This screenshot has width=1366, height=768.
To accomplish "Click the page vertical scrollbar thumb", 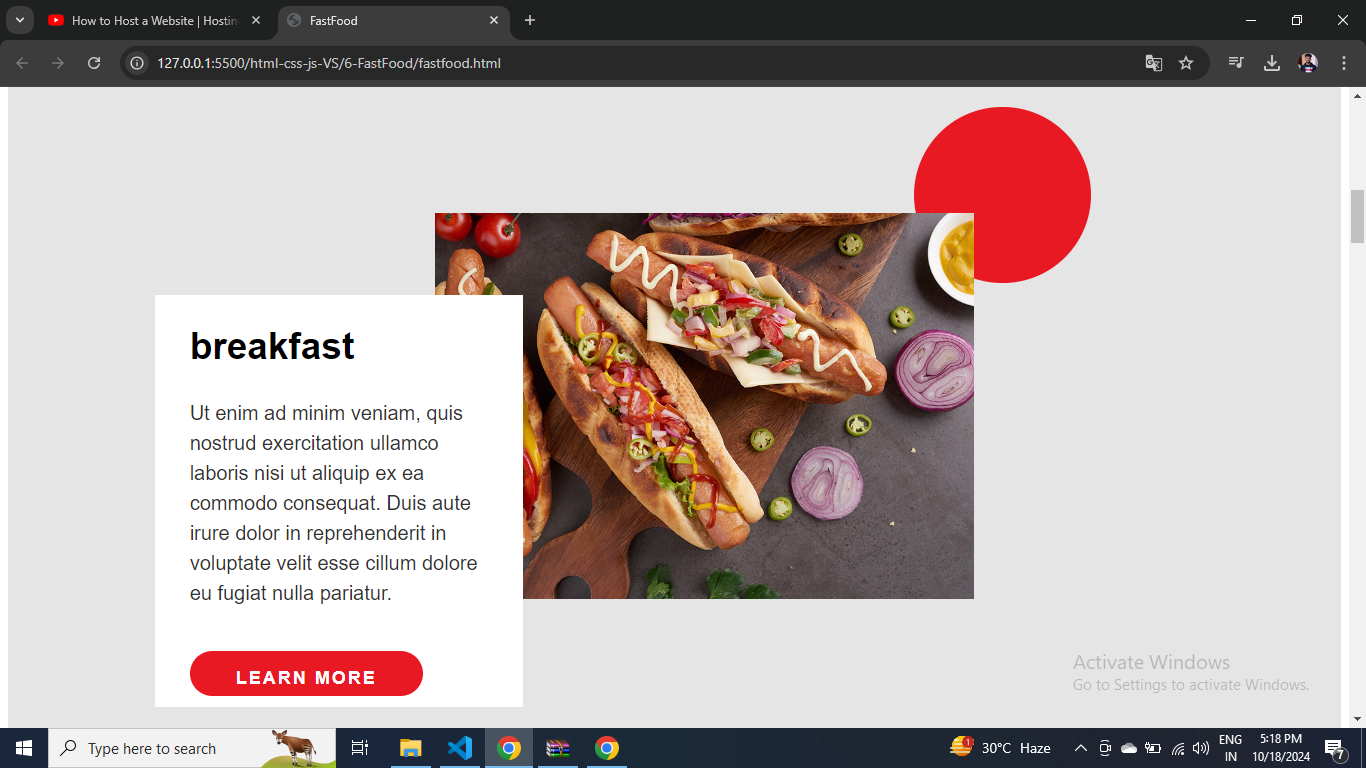I will [x=1357, y=216].
